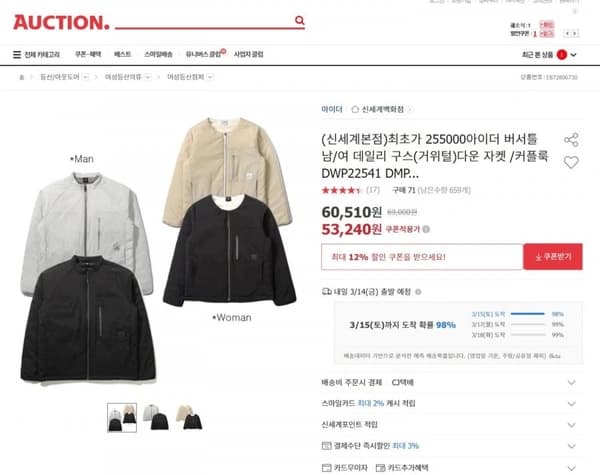The width and height of the screenshot is (600, 475).
Task: Add the product to wishlist with the heart icon
Action: tap(571, 163)
